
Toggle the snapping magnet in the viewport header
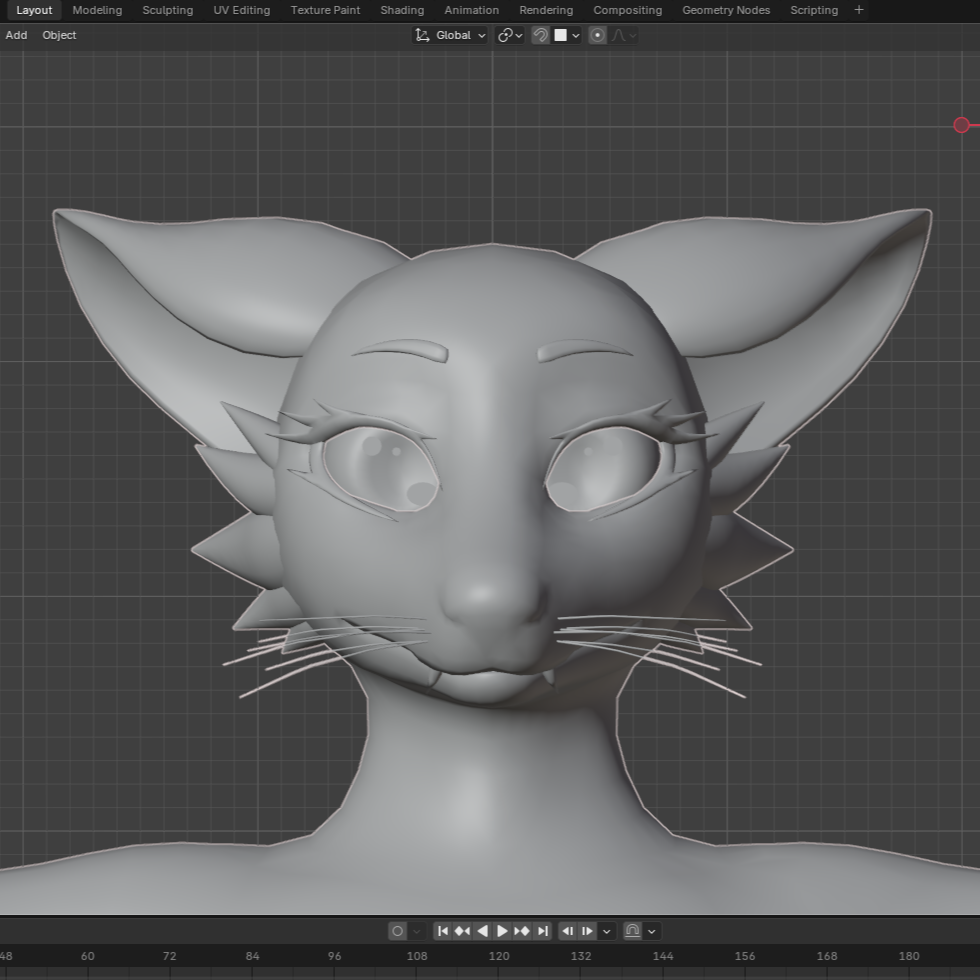coord(541,36)
